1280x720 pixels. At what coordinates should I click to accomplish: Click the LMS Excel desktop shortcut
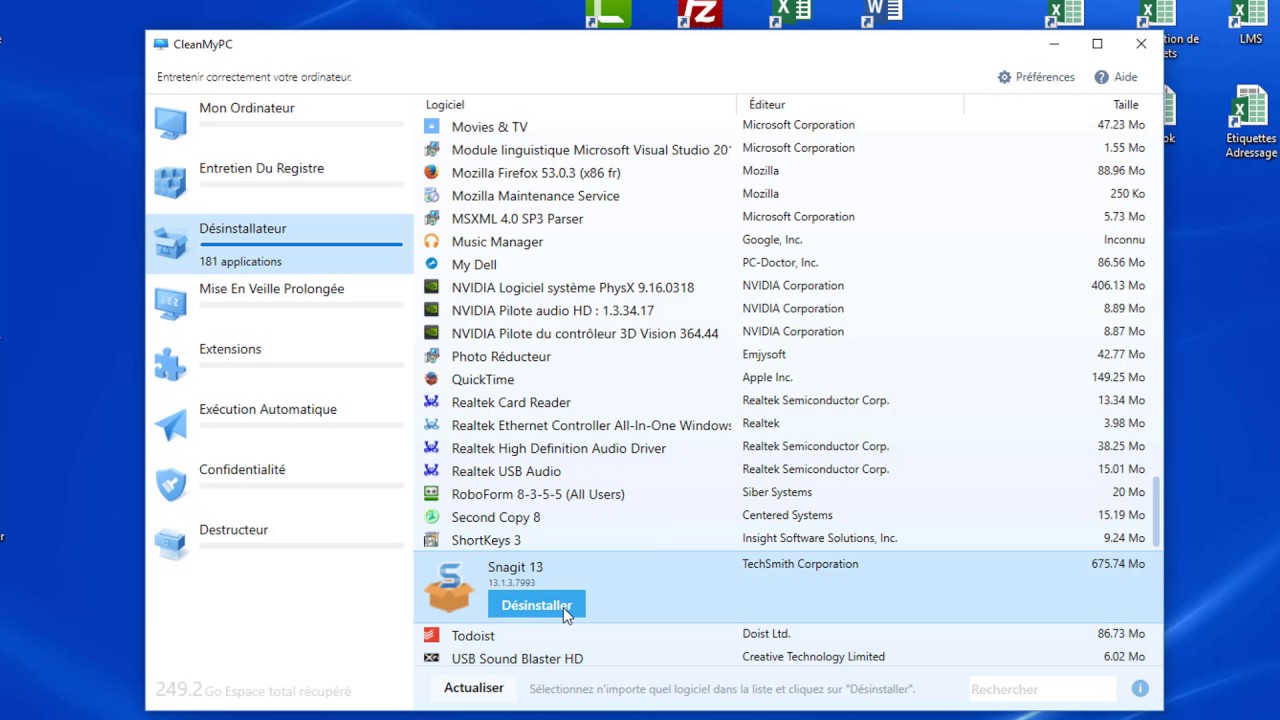1250,22
